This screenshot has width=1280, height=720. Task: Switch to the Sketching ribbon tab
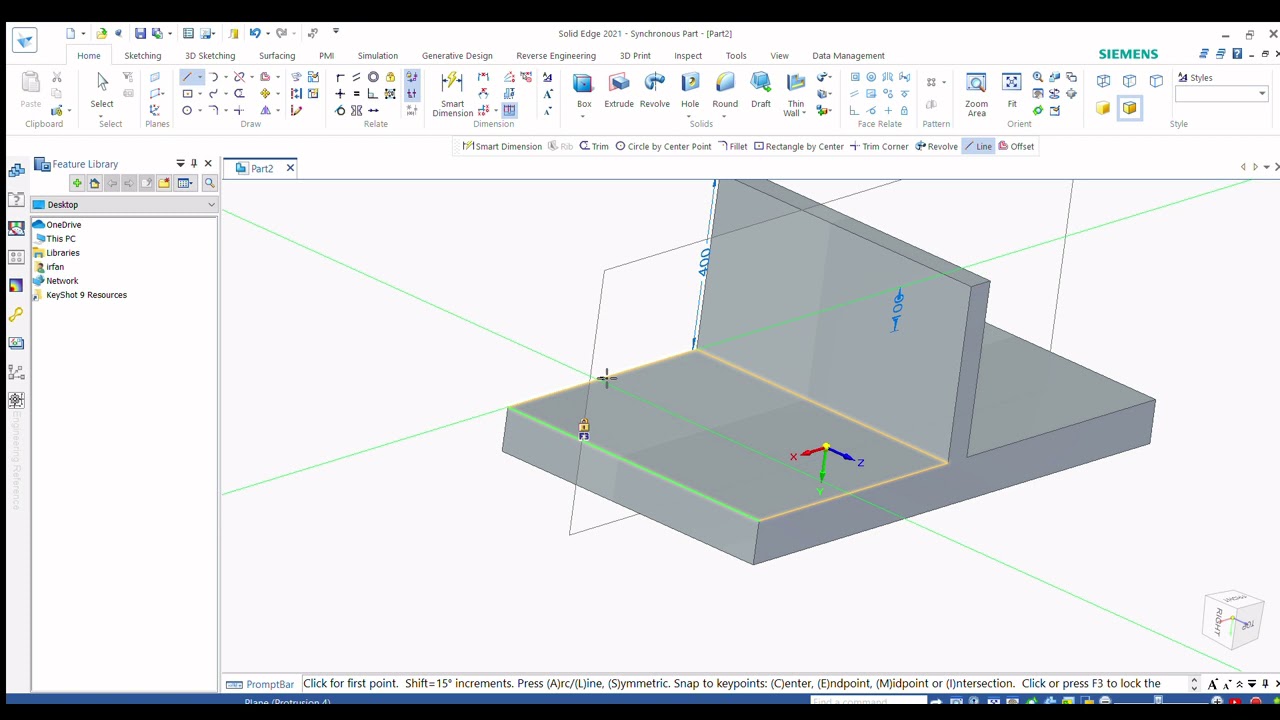point(143,56)
